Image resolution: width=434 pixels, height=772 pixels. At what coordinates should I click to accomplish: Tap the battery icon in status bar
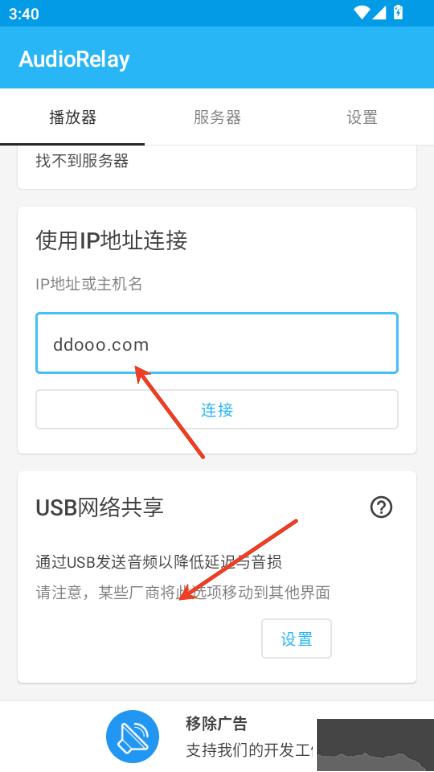pos(398,12)
